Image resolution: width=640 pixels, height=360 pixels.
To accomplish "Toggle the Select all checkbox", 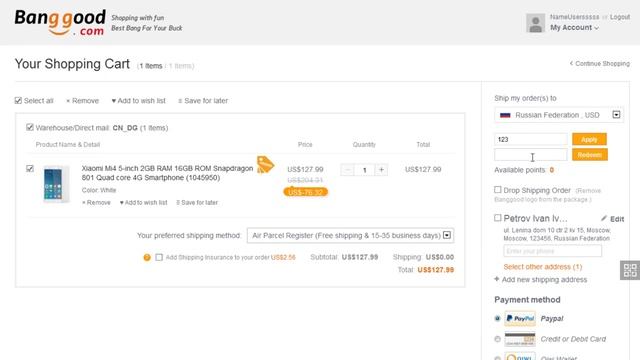I will (x=18, y=100).
